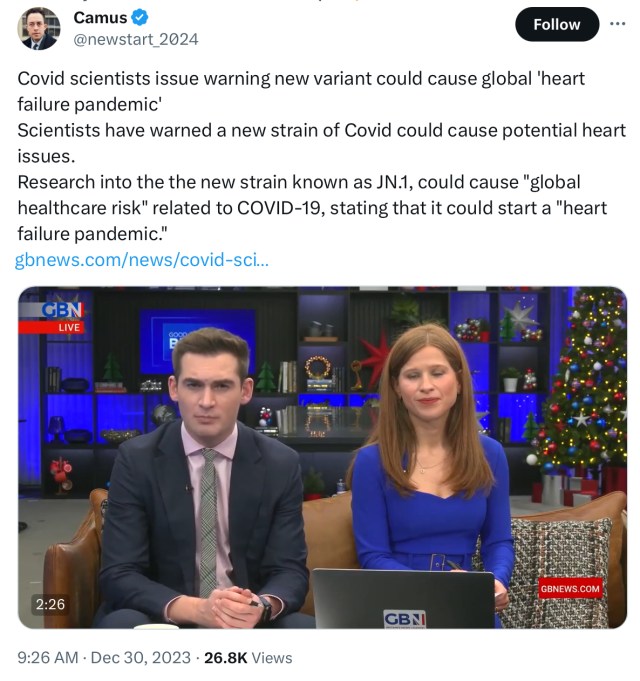
Task: Open the gbnews.com article link
Action: pyautogui.click(x=142, y=260)
